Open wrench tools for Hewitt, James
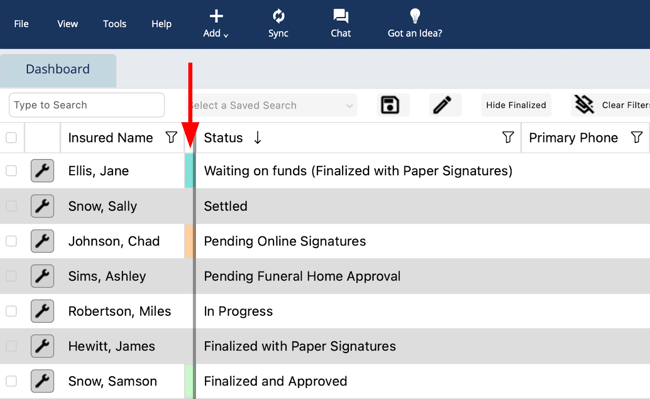650x399 pixels. coord(42,346)
